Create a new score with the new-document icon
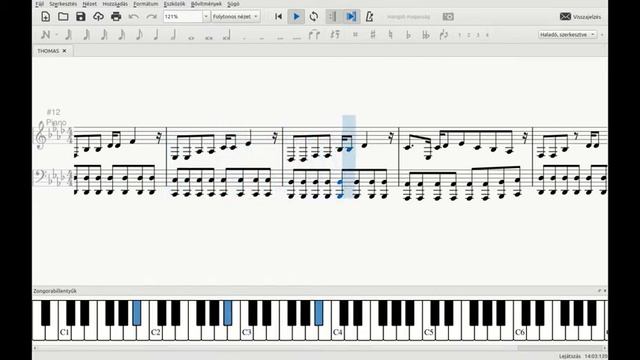Viewport: 640px width, 360px height. point(46,17)
